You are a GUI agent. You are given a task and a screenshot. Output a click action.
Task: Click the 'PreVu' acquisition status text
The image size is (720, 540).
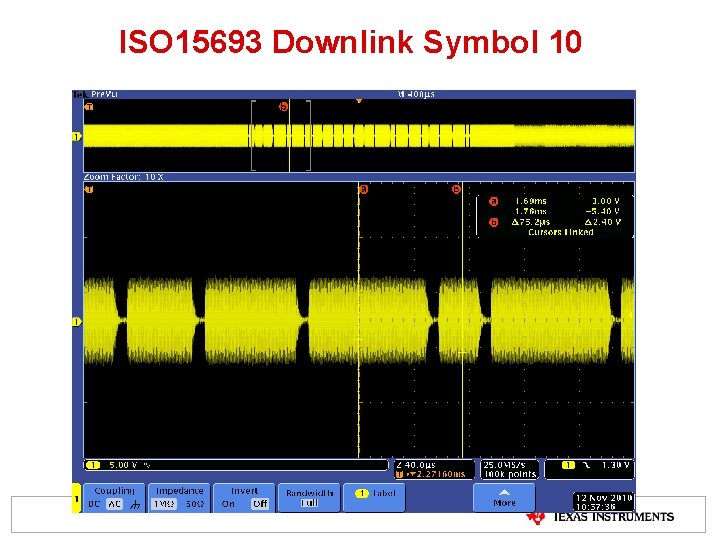tap(104, 94)
